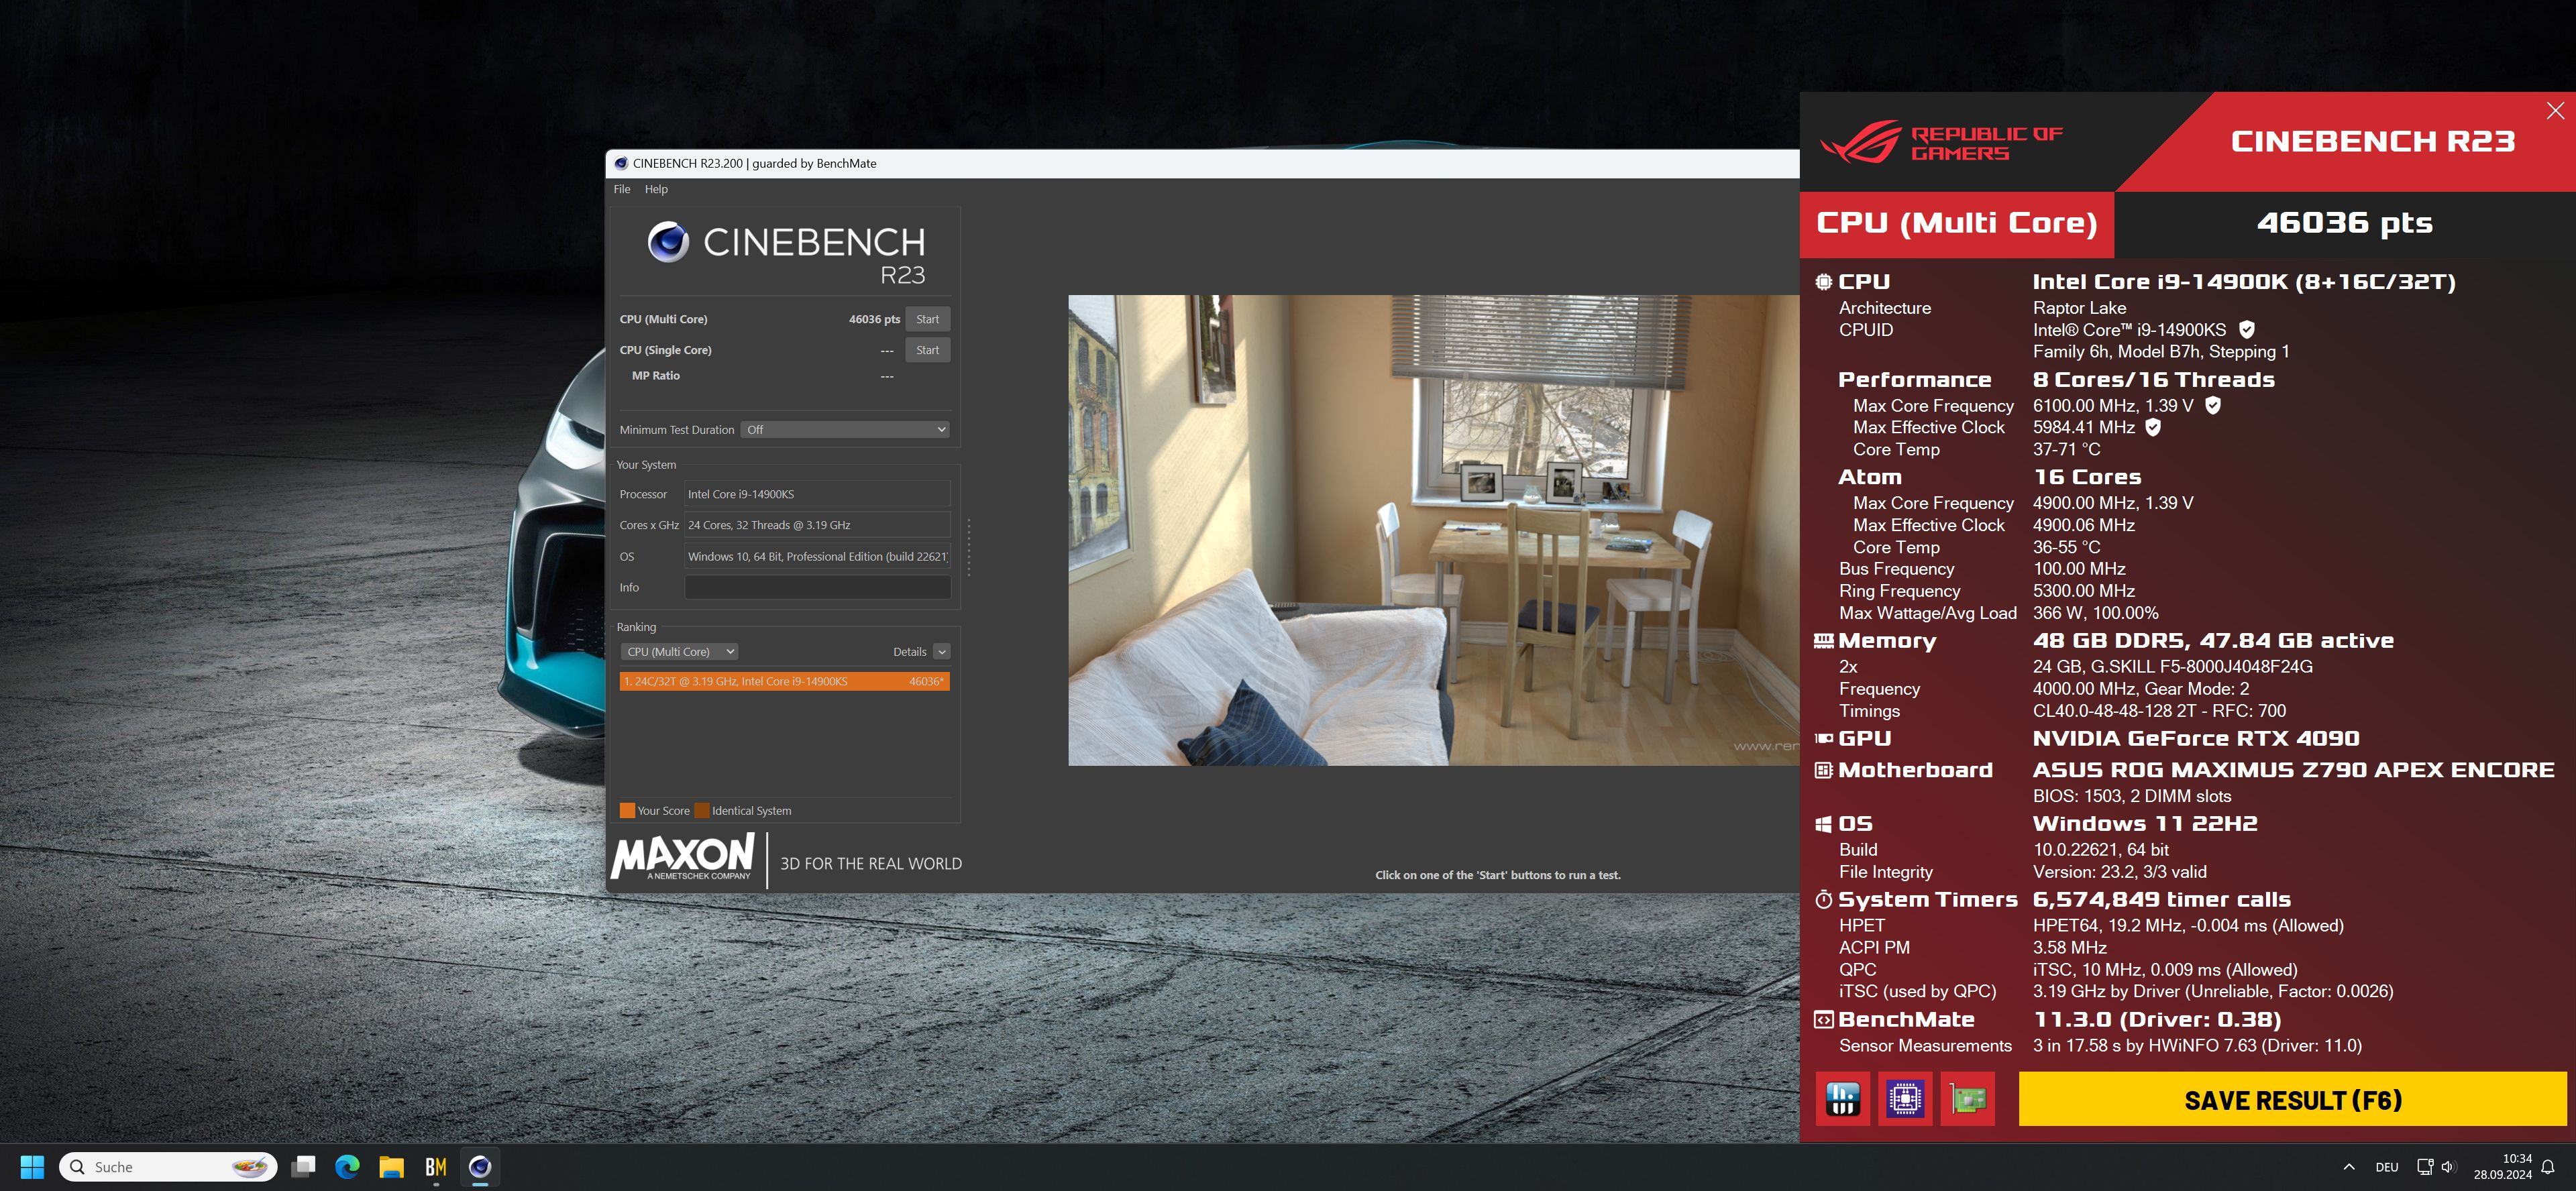
Task: Click the Windows Start button
Action: (x=32, y=1166)
